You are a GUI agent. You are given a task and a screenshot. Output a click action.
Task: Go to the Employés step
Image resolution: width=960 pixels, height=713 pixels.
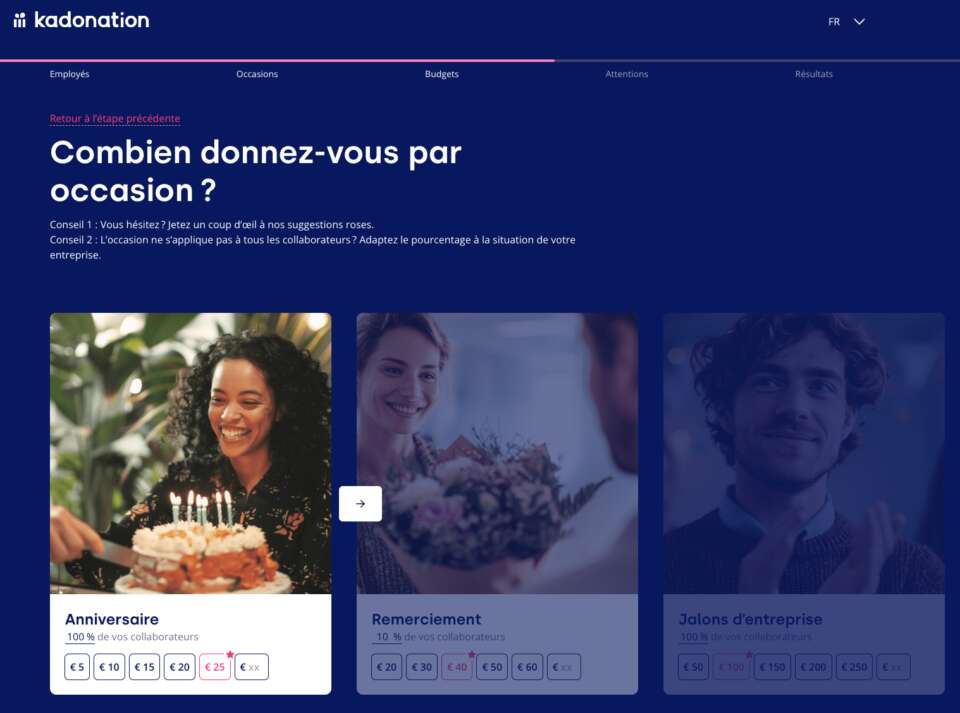coord(69,74)
